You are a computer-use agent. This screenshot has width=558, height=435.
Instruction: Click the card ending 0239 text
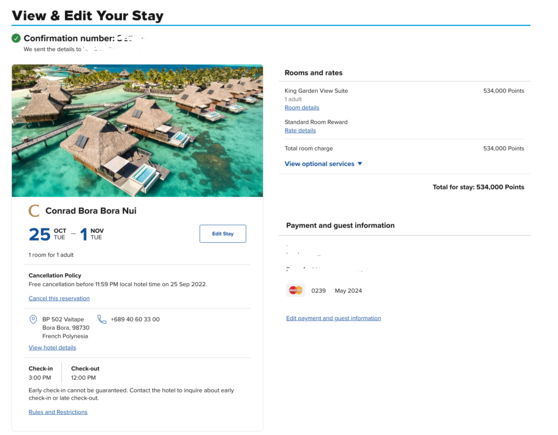click(x=319, y=290)
